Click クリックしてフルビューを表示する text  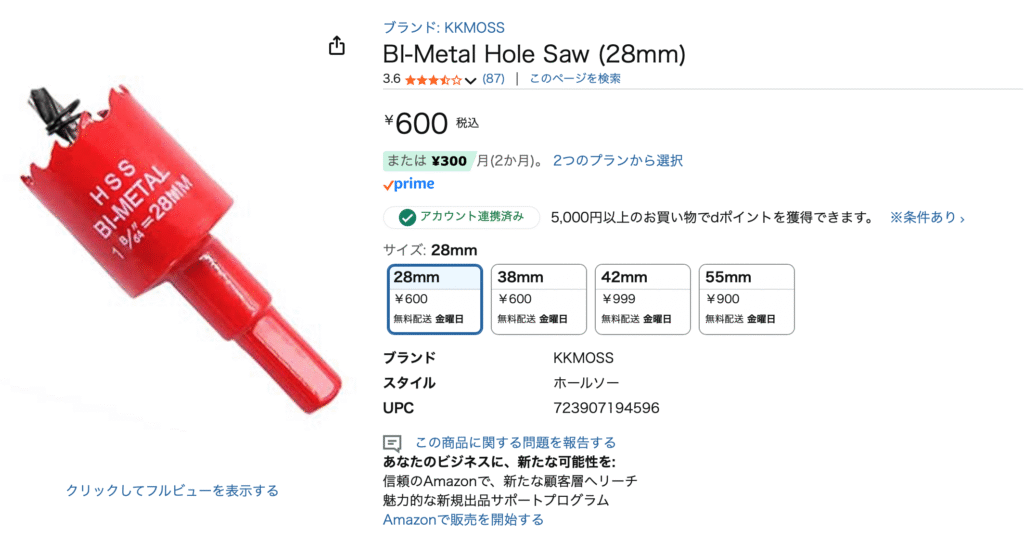click(172, 490)
